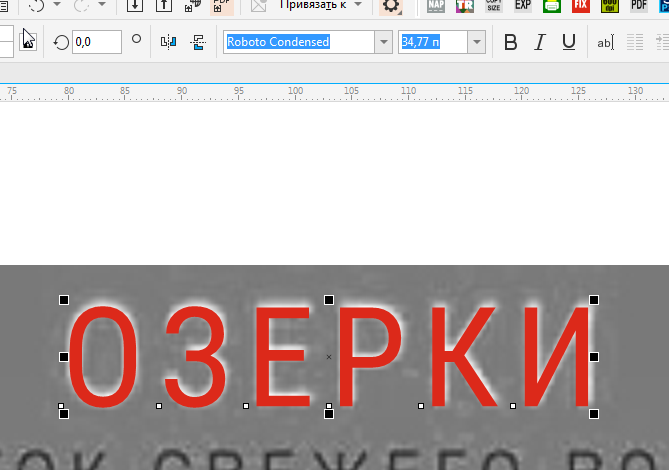Image resolution: width=669 pixels, height=470 pixels.
Task: Click the character node below letter И
Action: [x=513, y=406]
